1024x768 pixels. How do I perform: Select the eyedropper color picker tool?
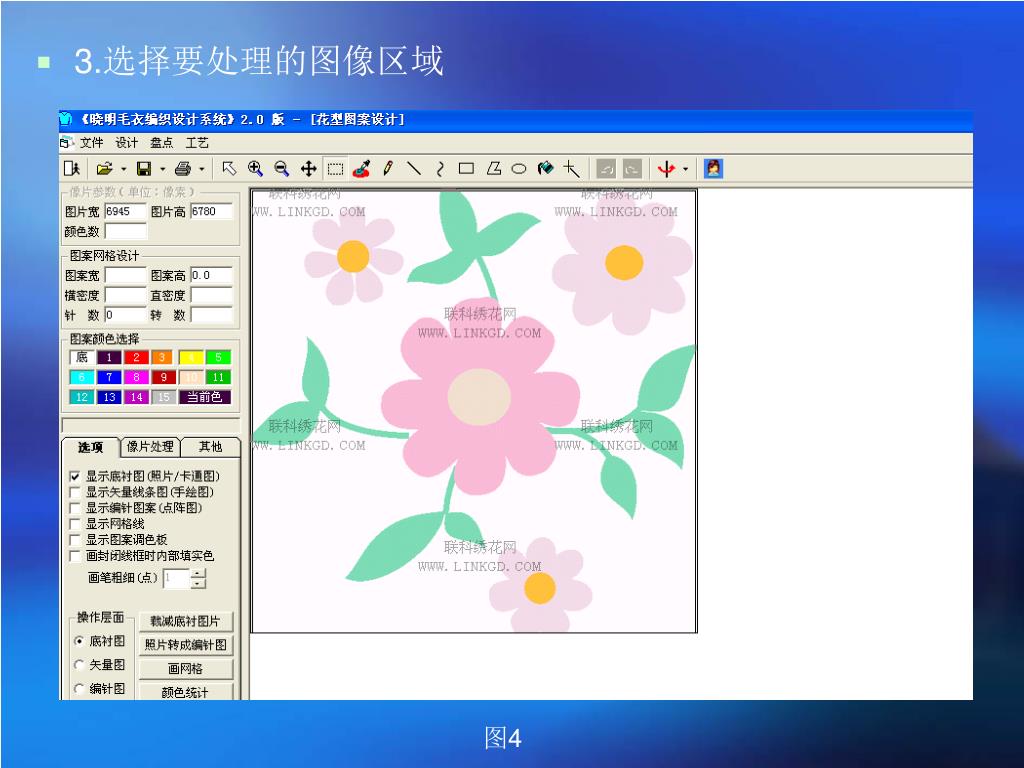click(361, 169)
